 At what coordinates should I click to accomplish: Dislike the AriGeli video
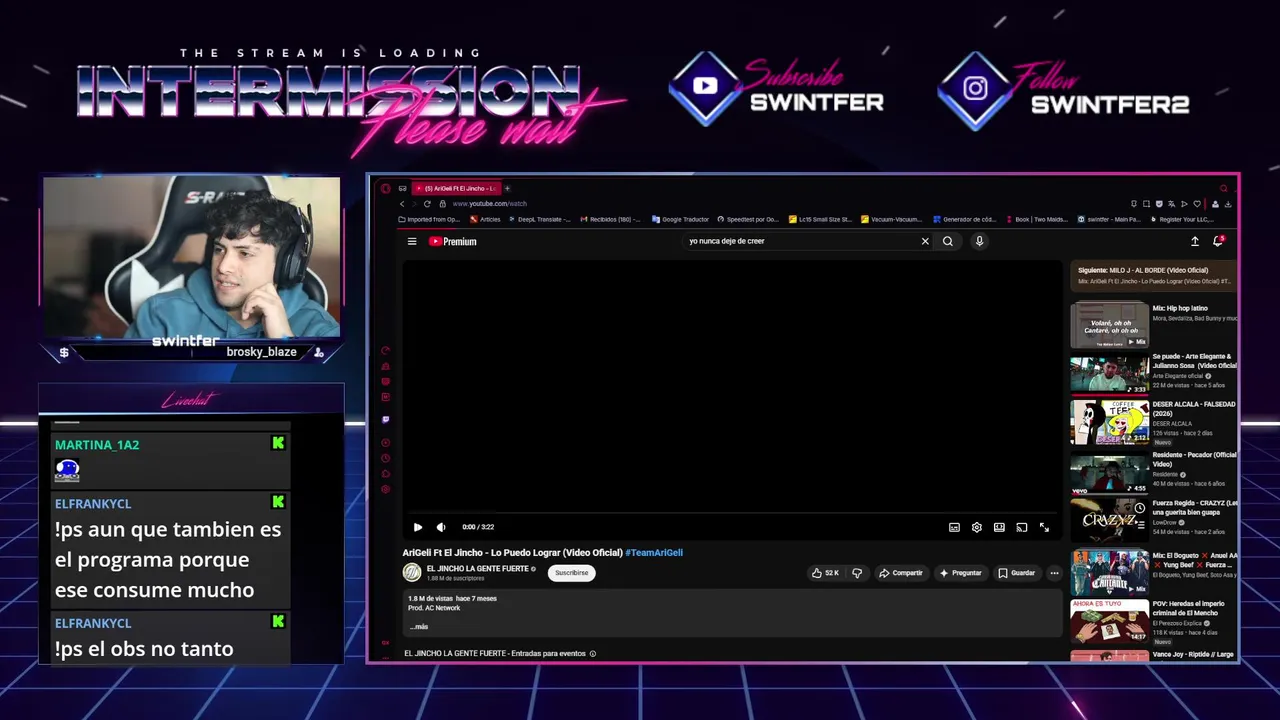click(856, 573)
